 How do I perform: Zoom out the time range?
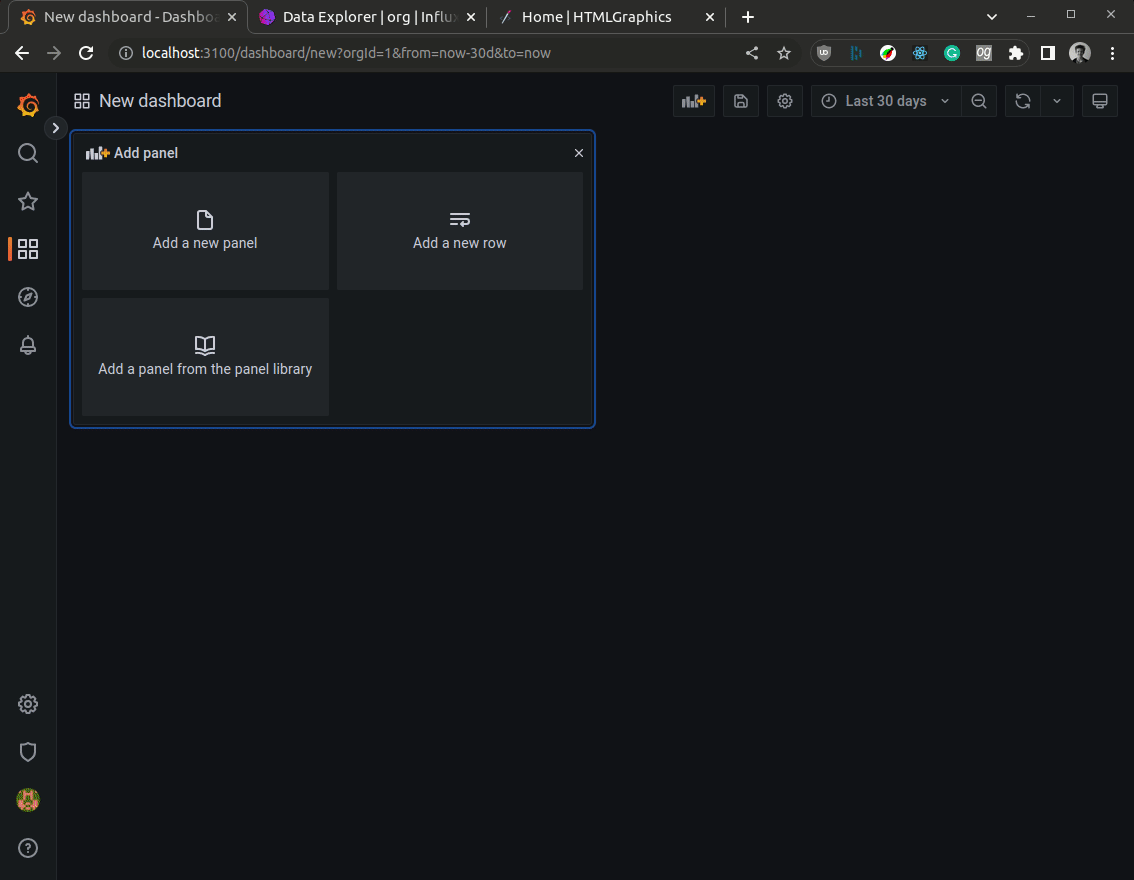[979, 101]
